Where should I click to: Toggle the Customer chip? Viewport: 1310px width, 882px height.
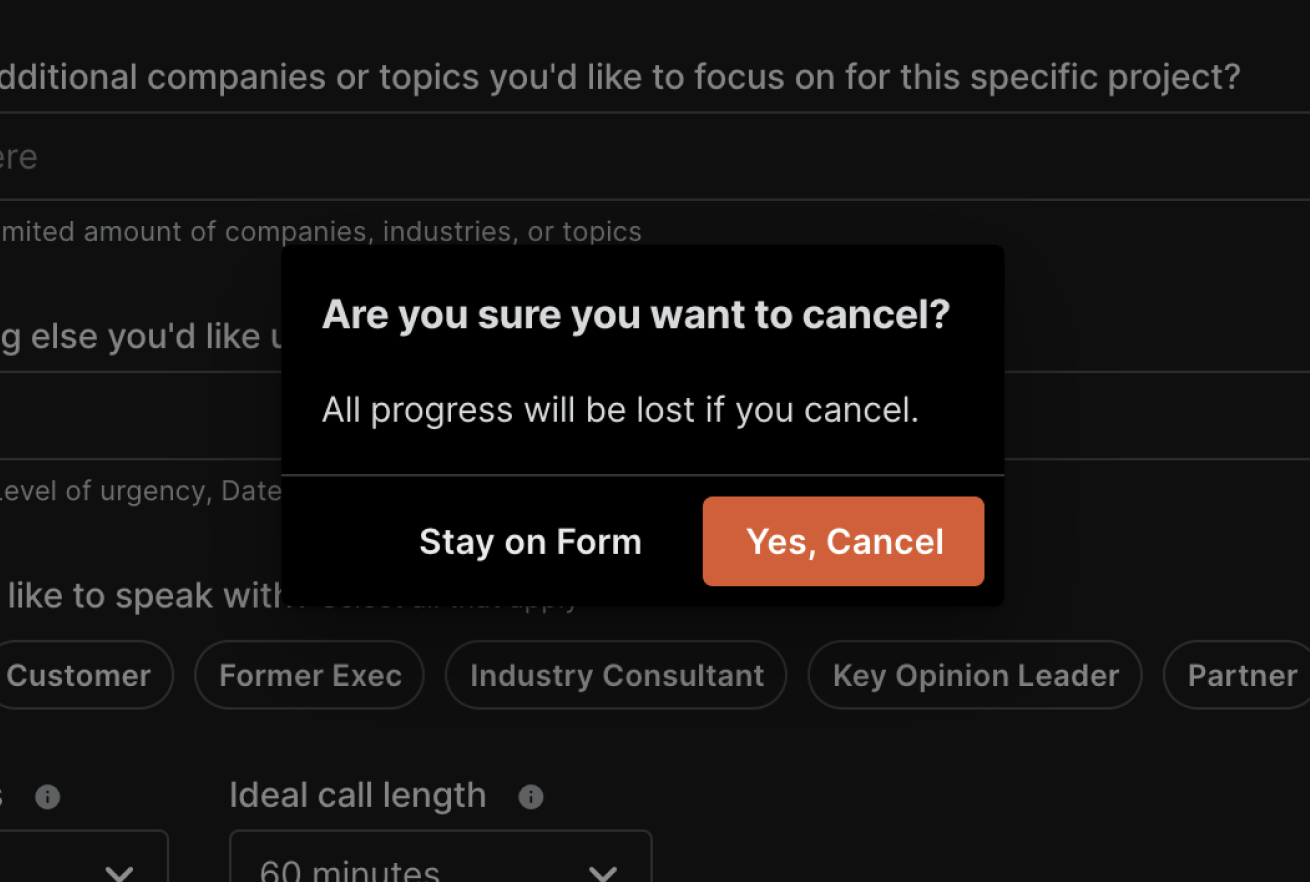click(80, 675)
